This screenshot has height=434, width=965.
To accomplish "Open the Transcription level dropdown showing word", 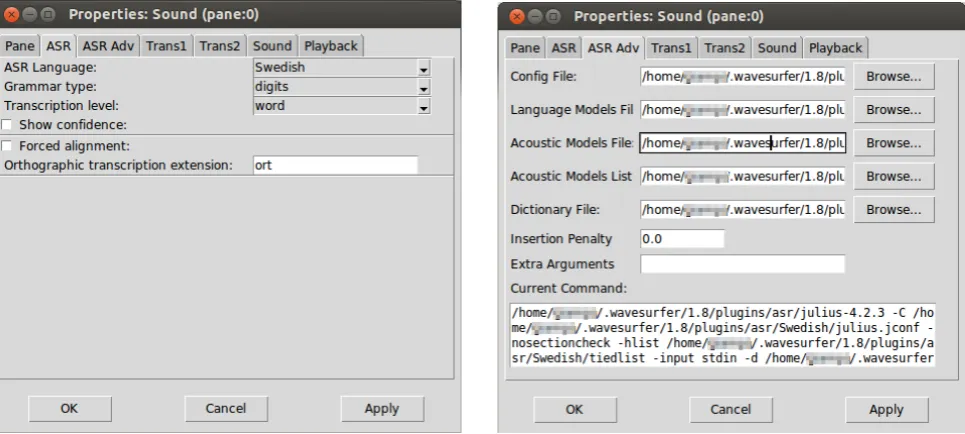I will click(x=342, y=106).
